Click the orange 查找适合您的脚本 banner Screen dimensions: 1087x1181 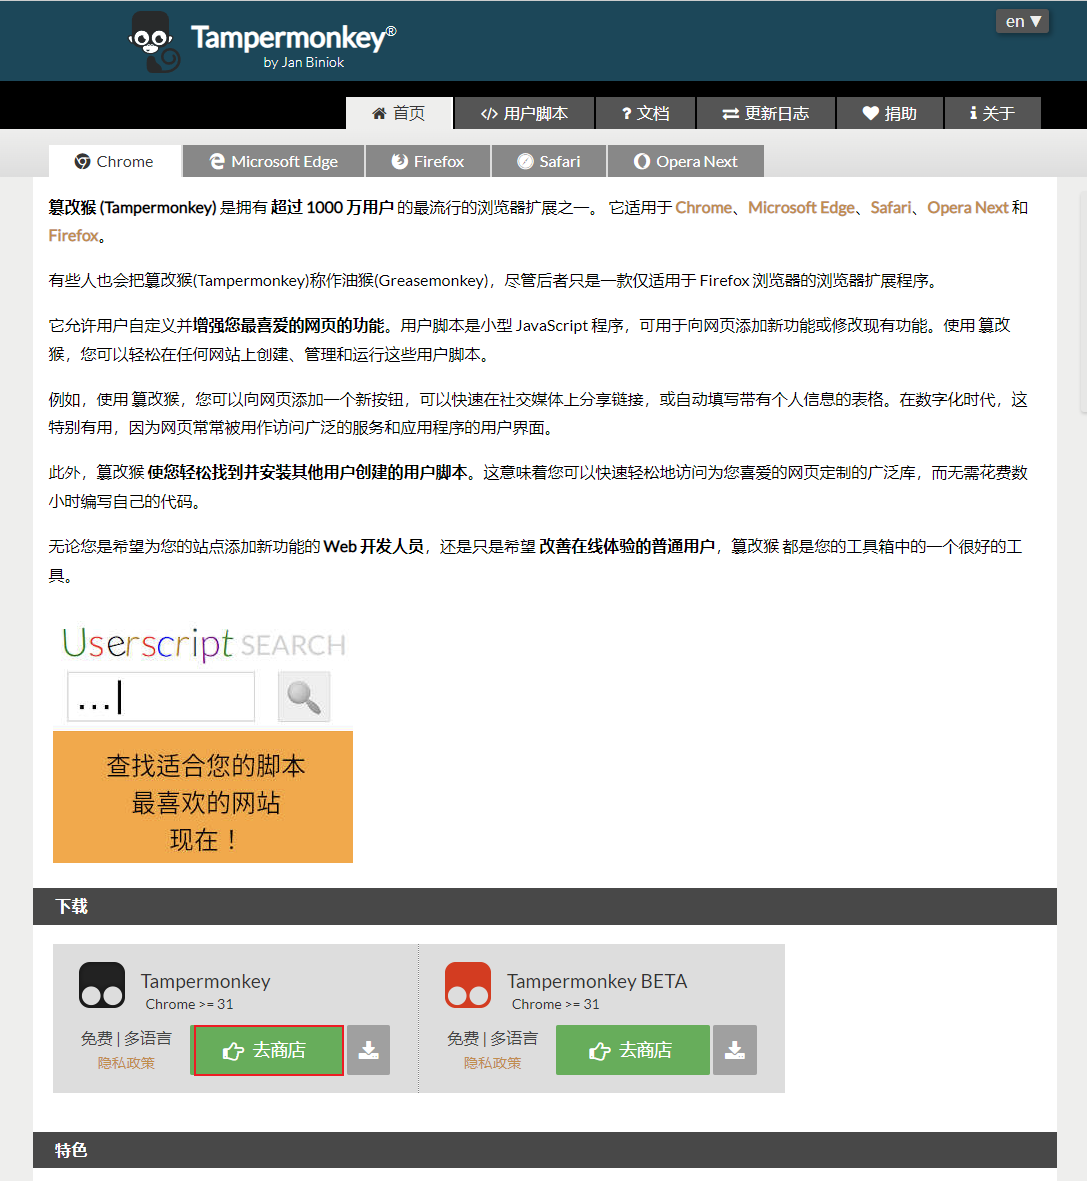(x=203, y=797)
